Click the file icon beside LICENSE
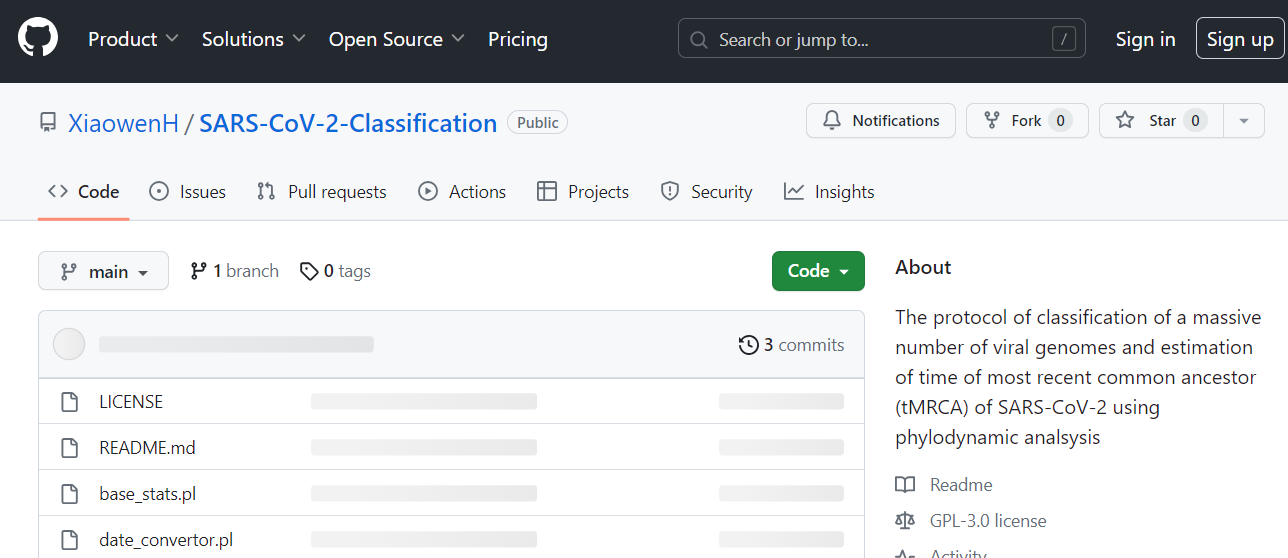The image size is (1288, 558). click(69, 402)
